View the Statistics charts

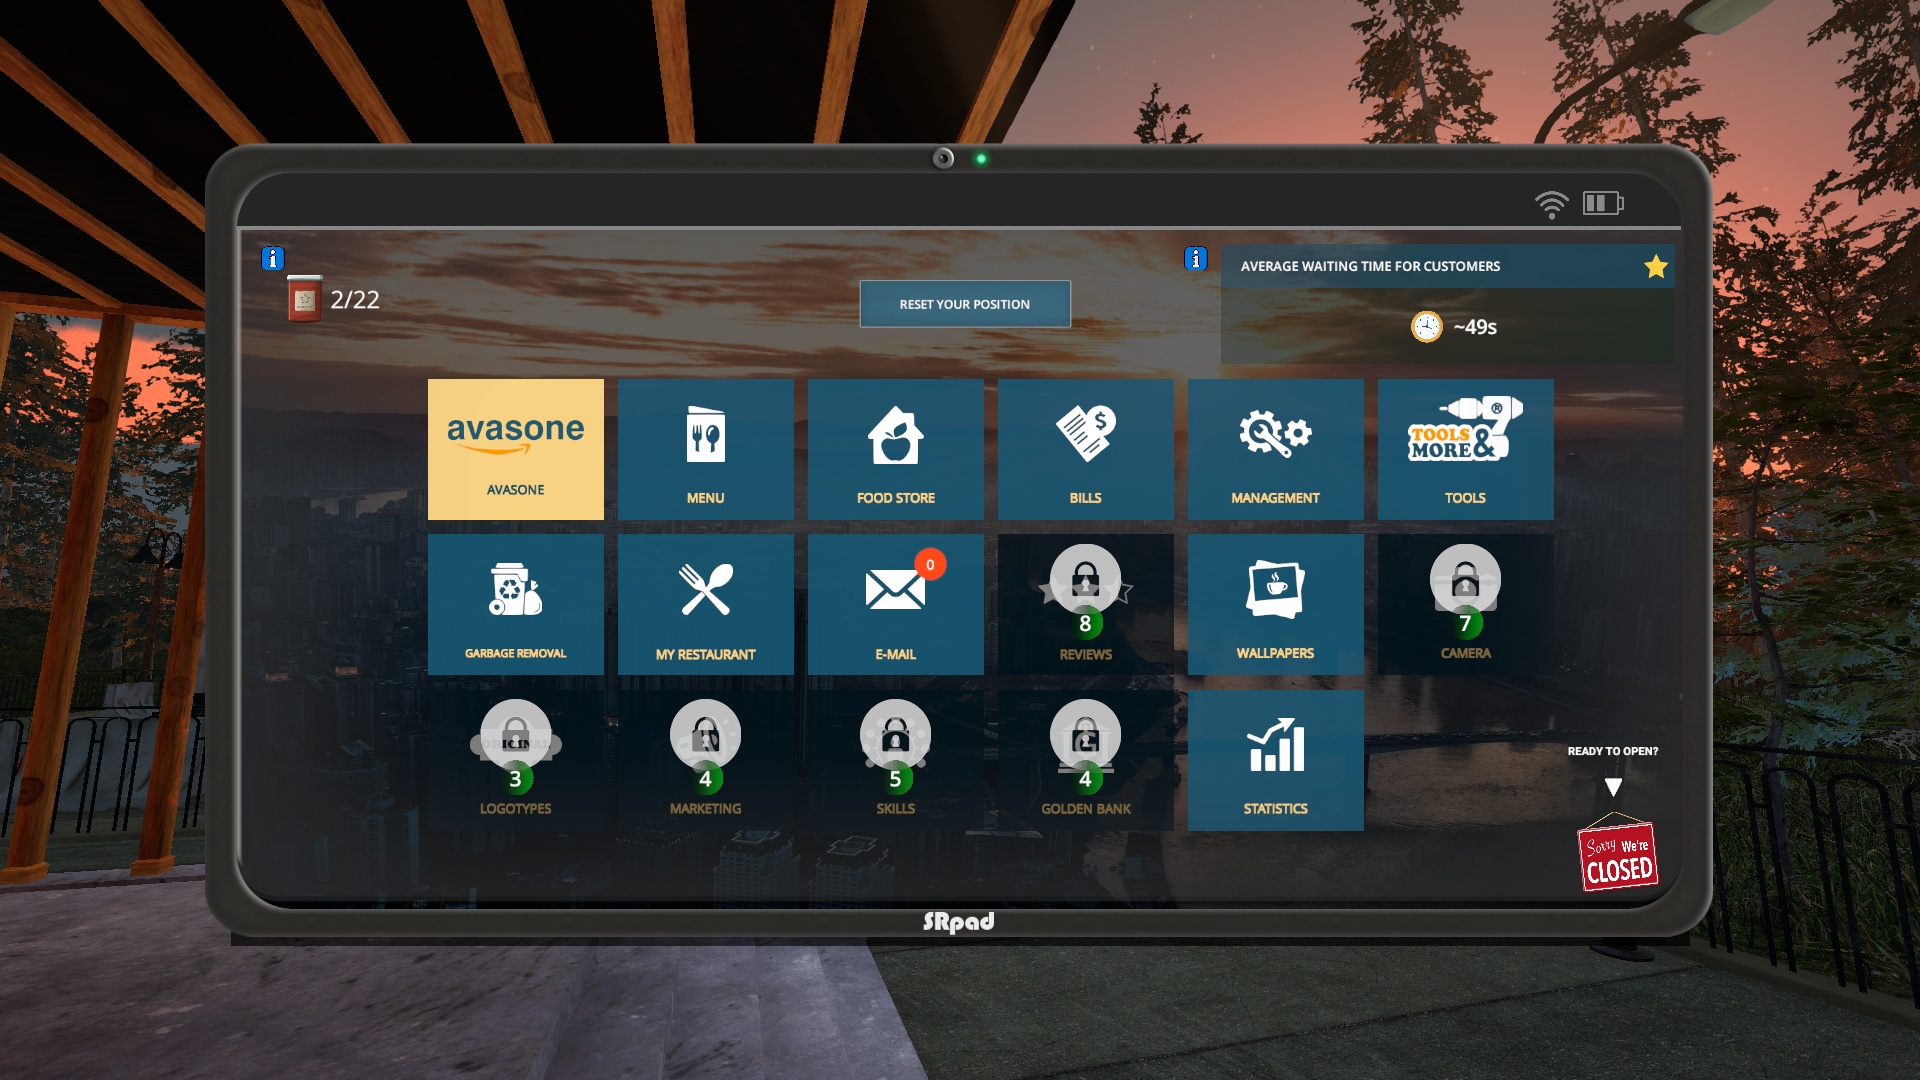pos(1275,759)
